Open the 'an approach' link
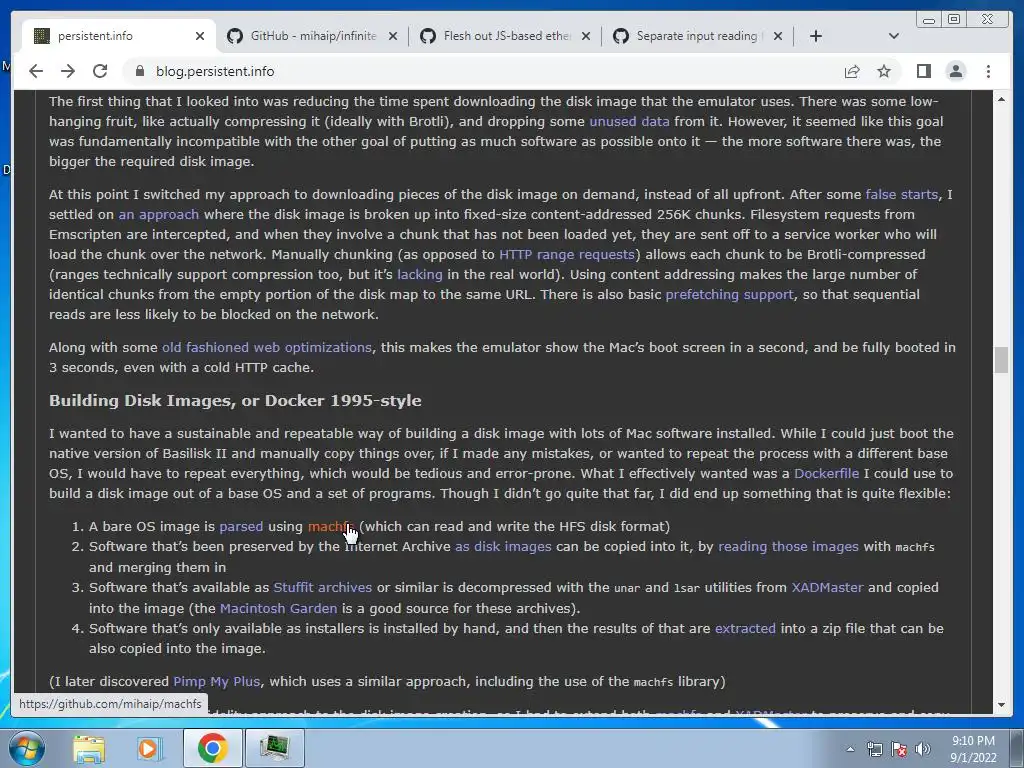Viewport: 1024px width, 768px height. (158, 214)
